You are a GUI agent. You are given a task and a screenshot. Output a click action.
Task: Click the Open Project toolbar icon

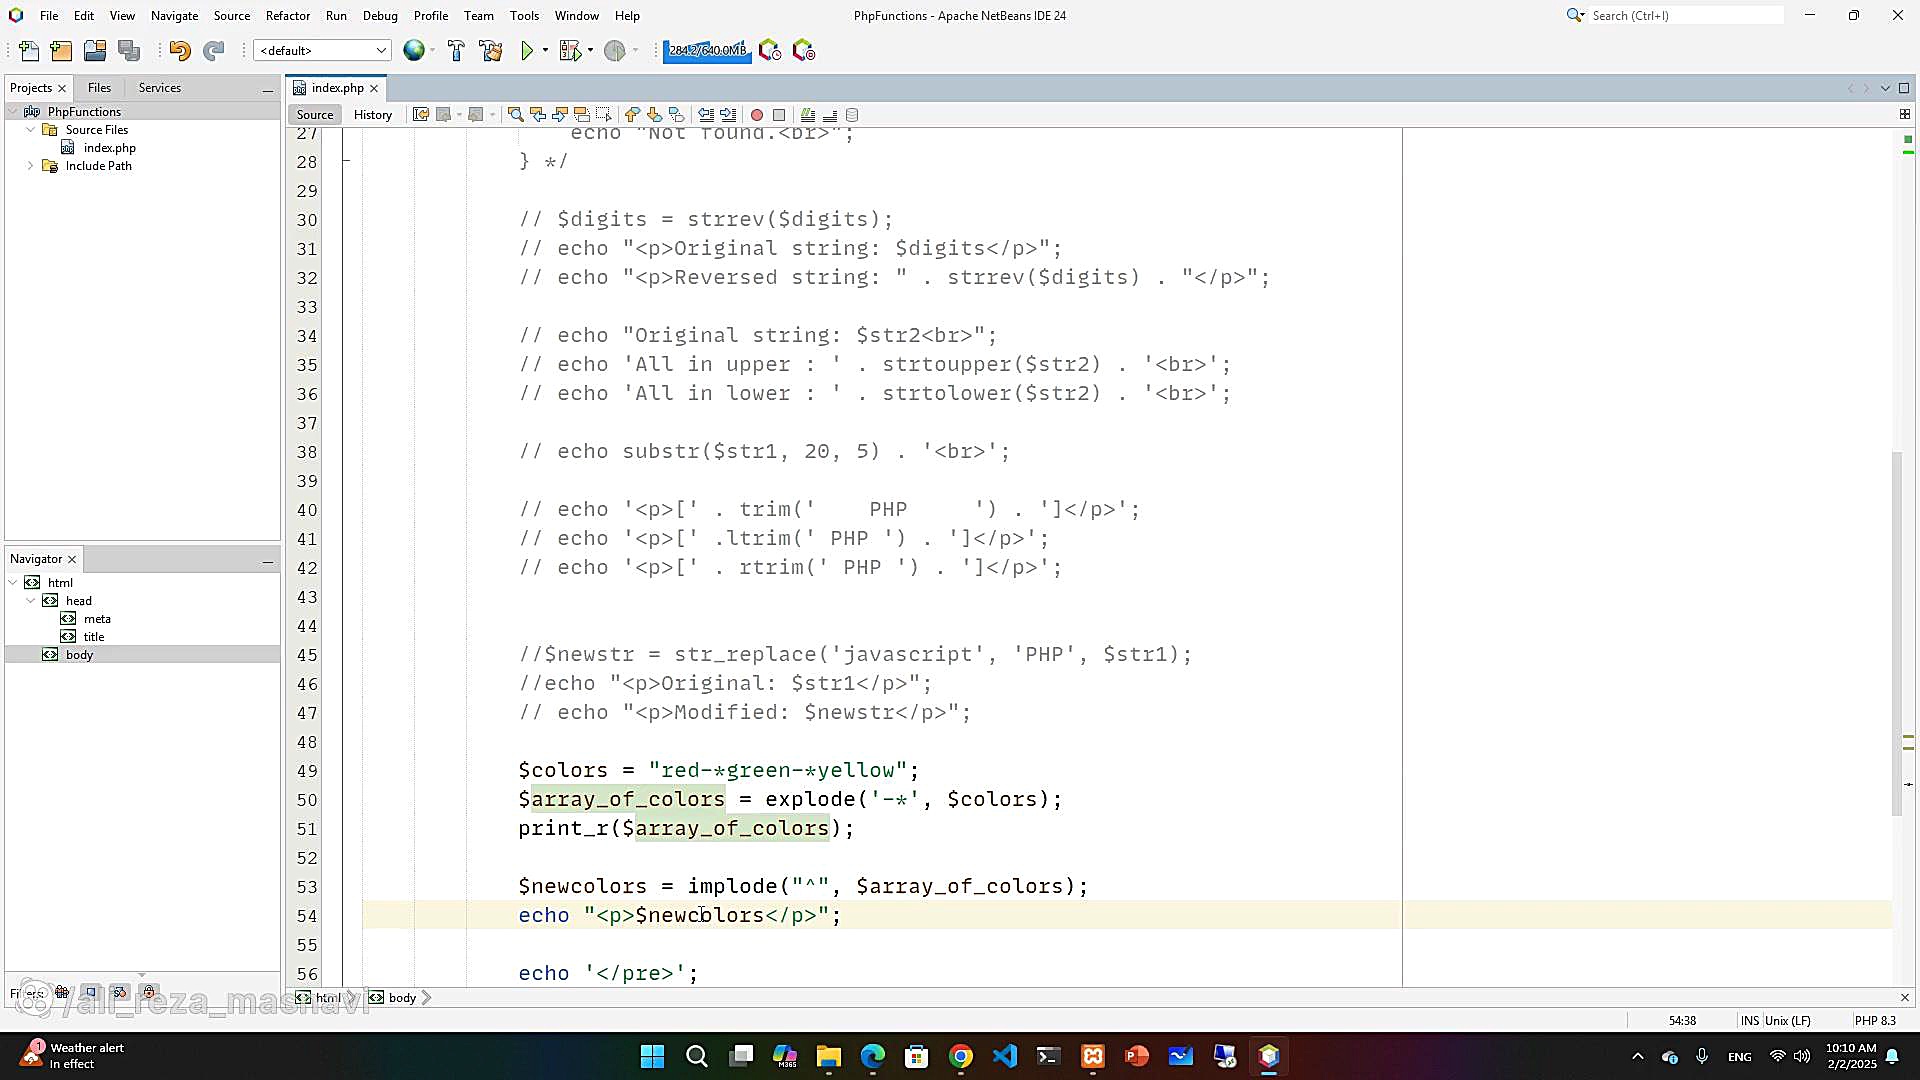(x=95, y=51)
